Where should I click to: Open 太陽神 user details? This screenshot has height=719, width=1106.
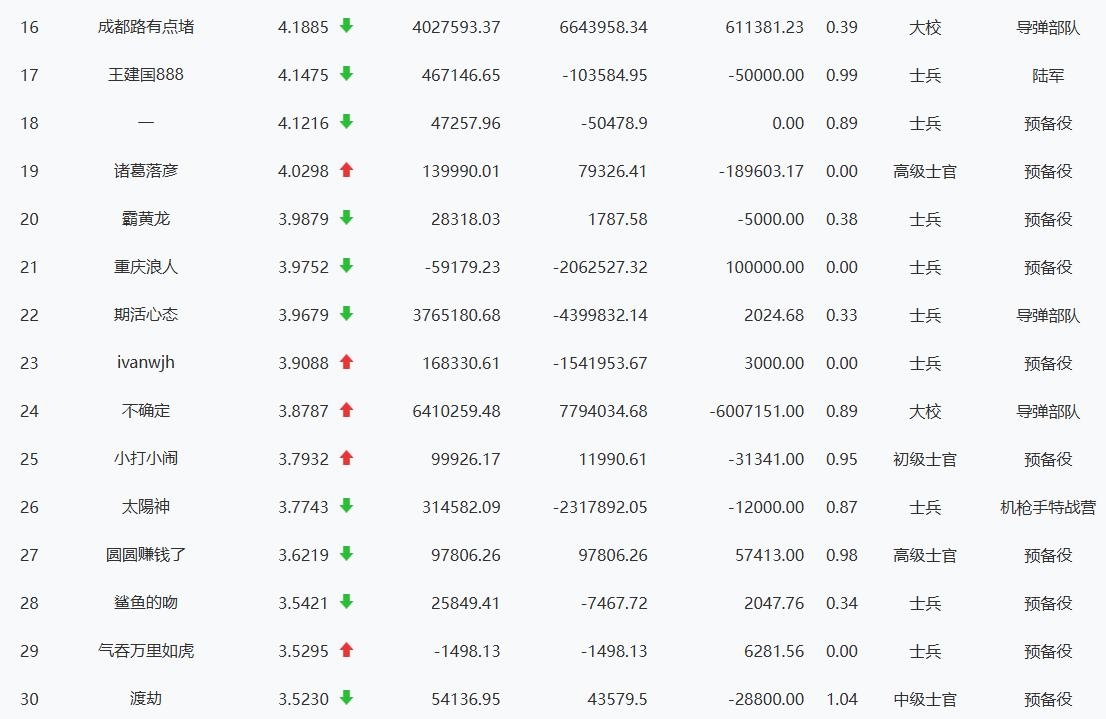146,507
